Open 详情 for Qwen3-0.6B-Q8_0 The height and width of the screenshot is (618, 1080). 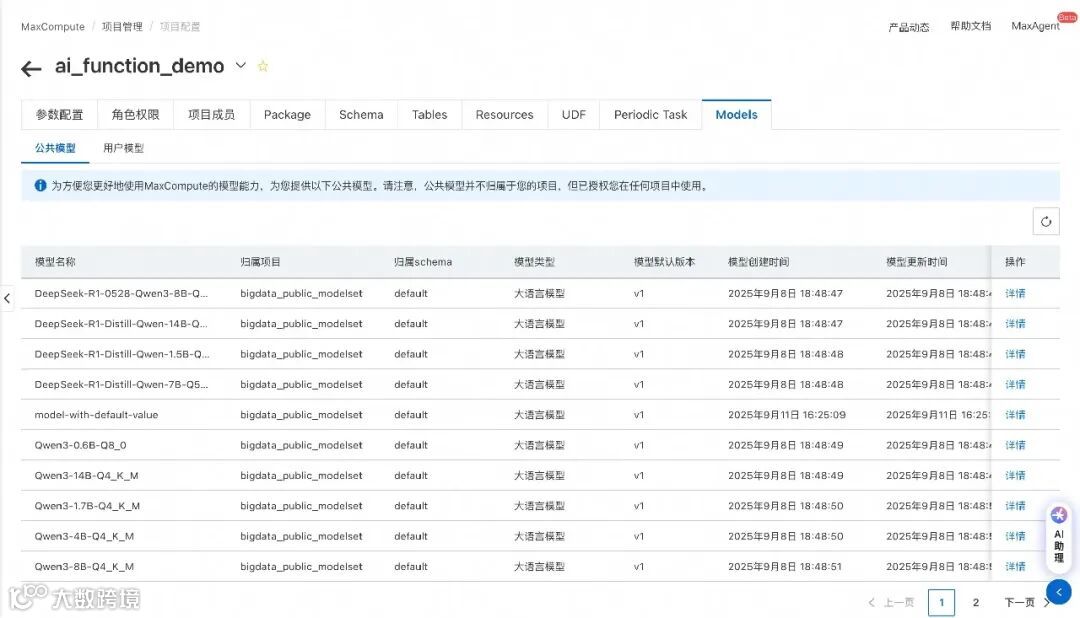pyautogui.click(x=1015, y=444)
